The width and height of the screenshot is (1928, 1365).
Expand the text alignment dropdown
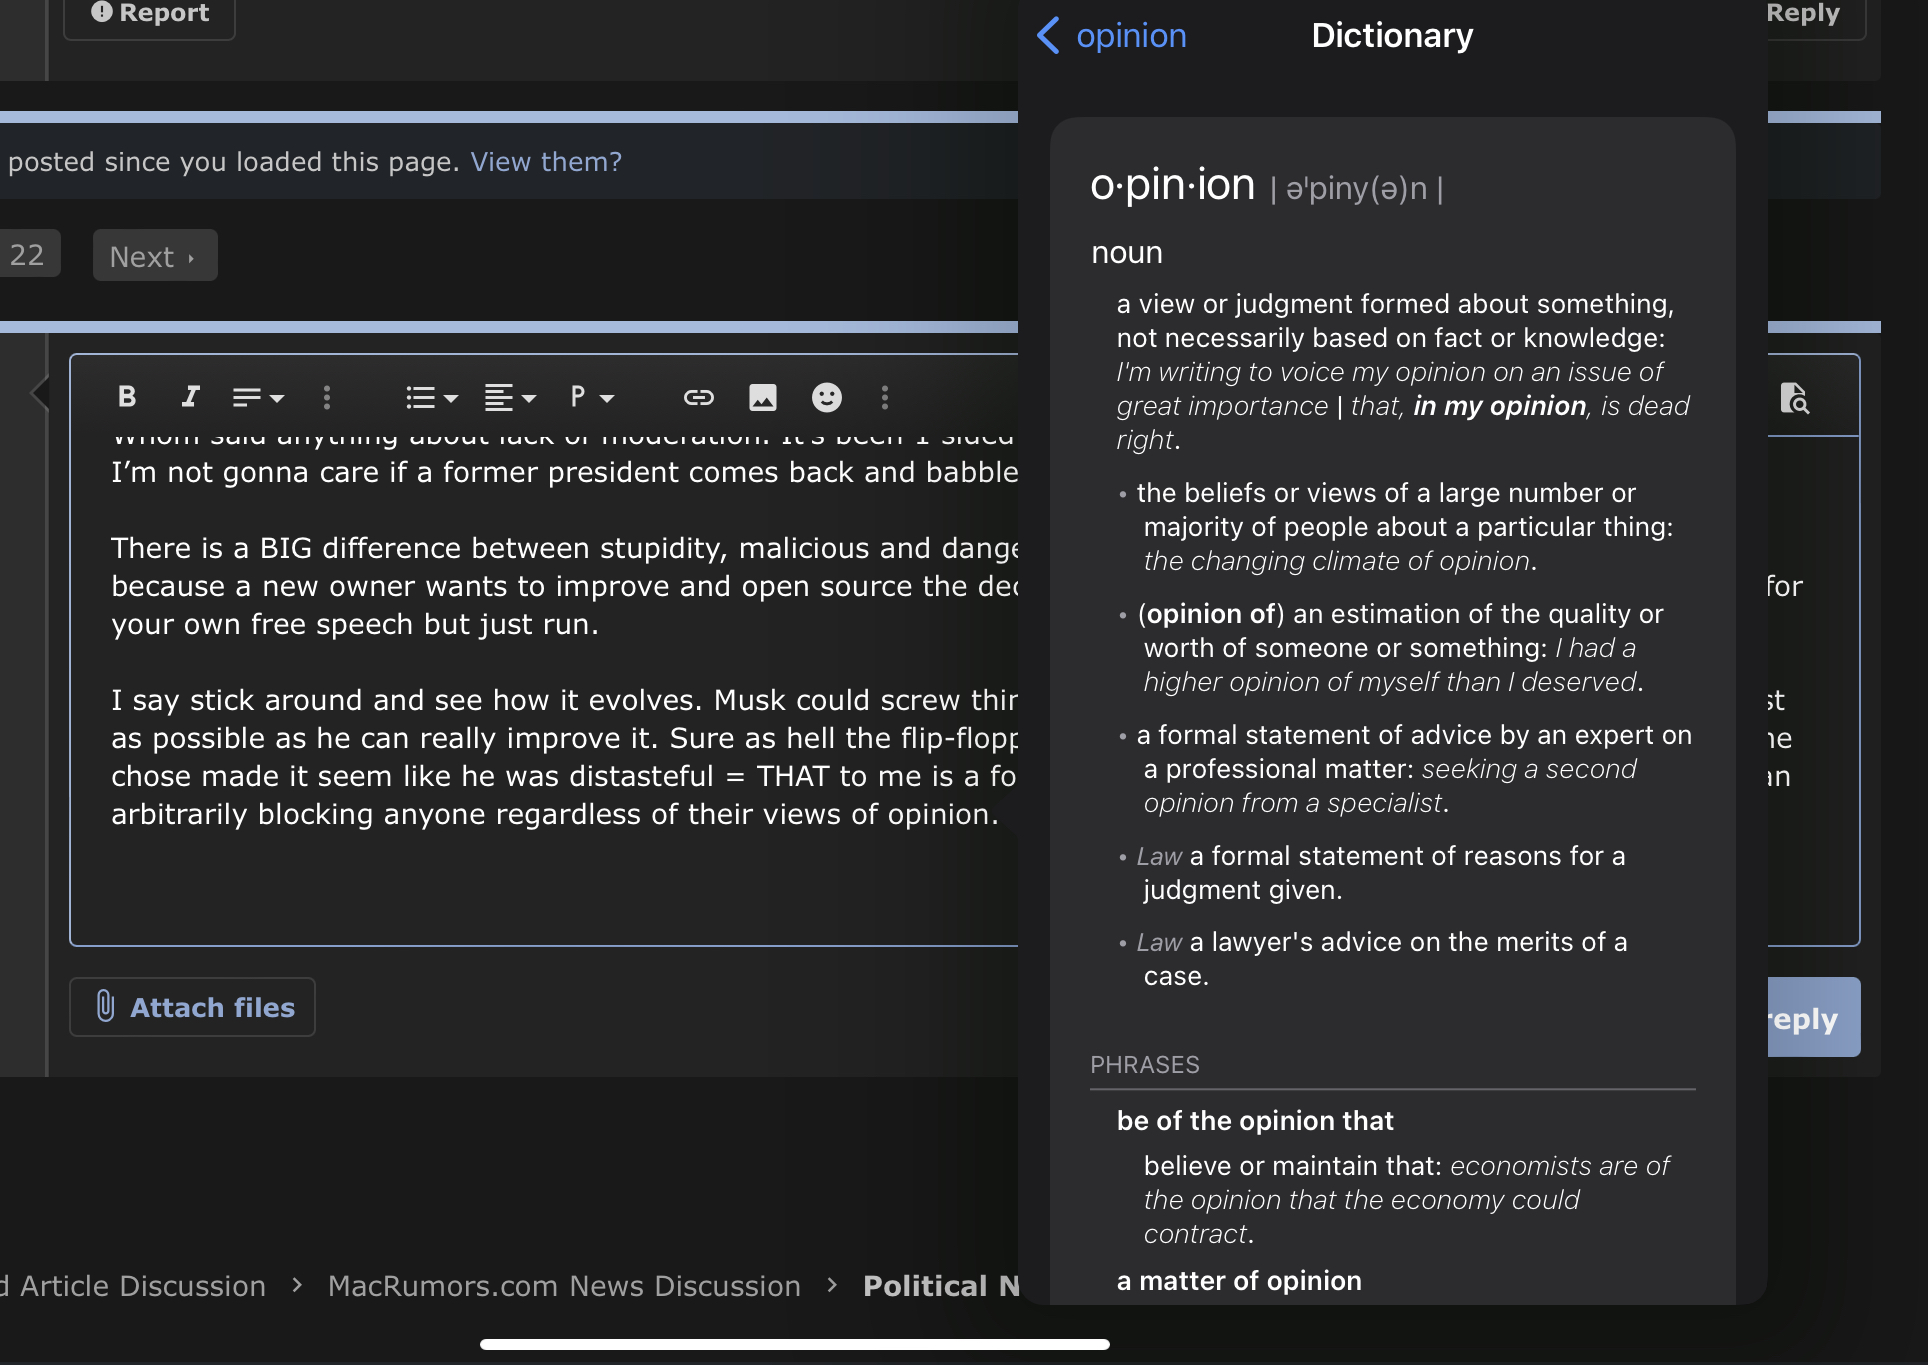coord(510,398)
